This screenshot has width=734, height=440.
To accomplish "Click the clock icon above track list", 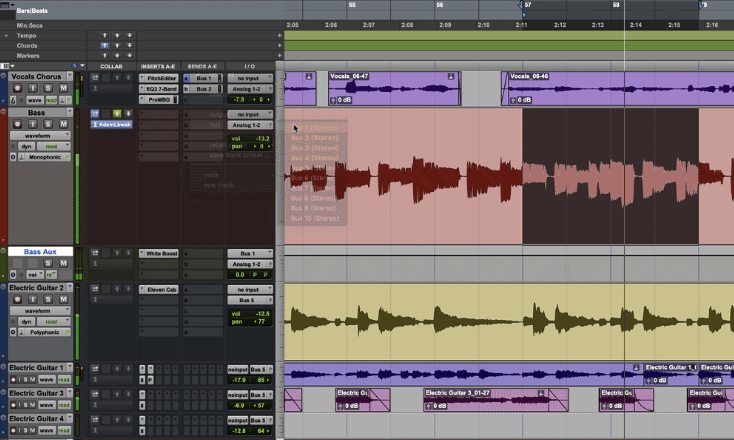I will pos(74,66).
